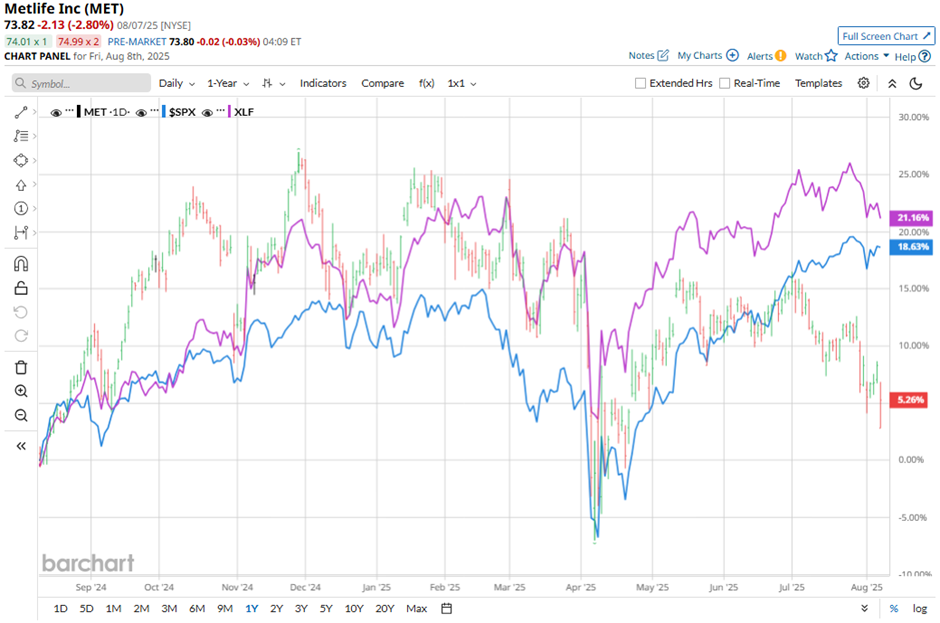940x623 pixels.
Task: Select the 5Y time range tab
Action: coord(326,609)
